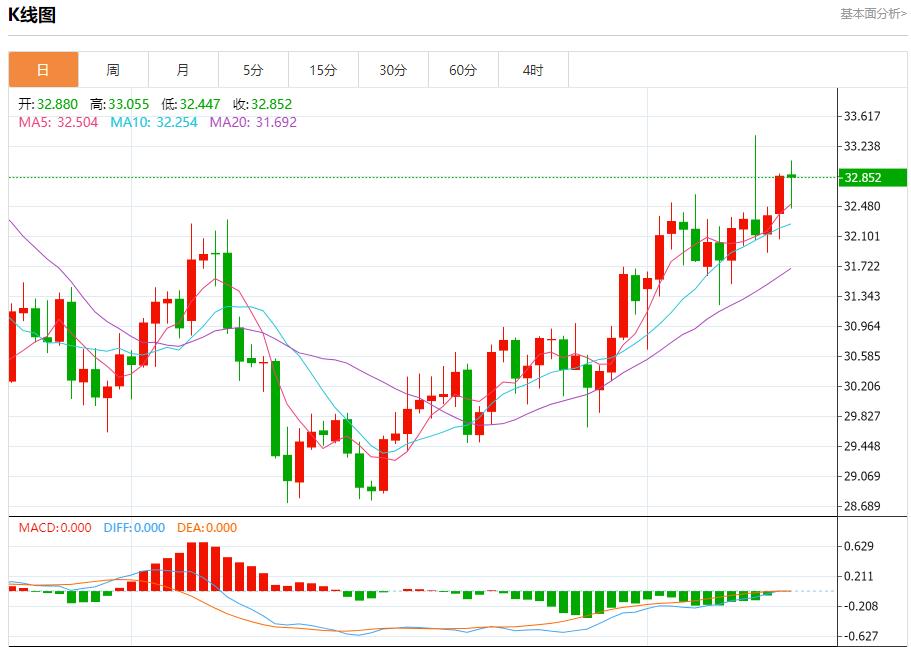Open the 15分 interval tab

pos(323,70)
